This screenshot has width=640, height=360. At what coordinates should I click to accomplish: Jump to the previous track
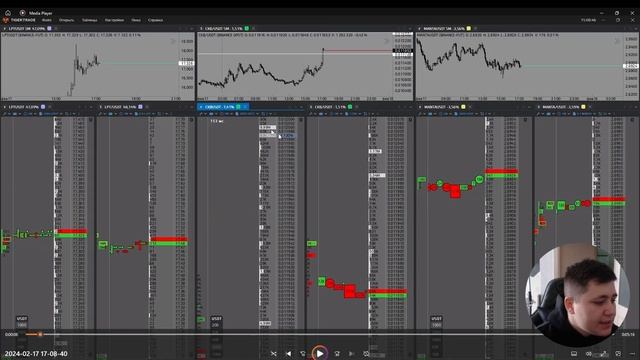tap(289, 353)
